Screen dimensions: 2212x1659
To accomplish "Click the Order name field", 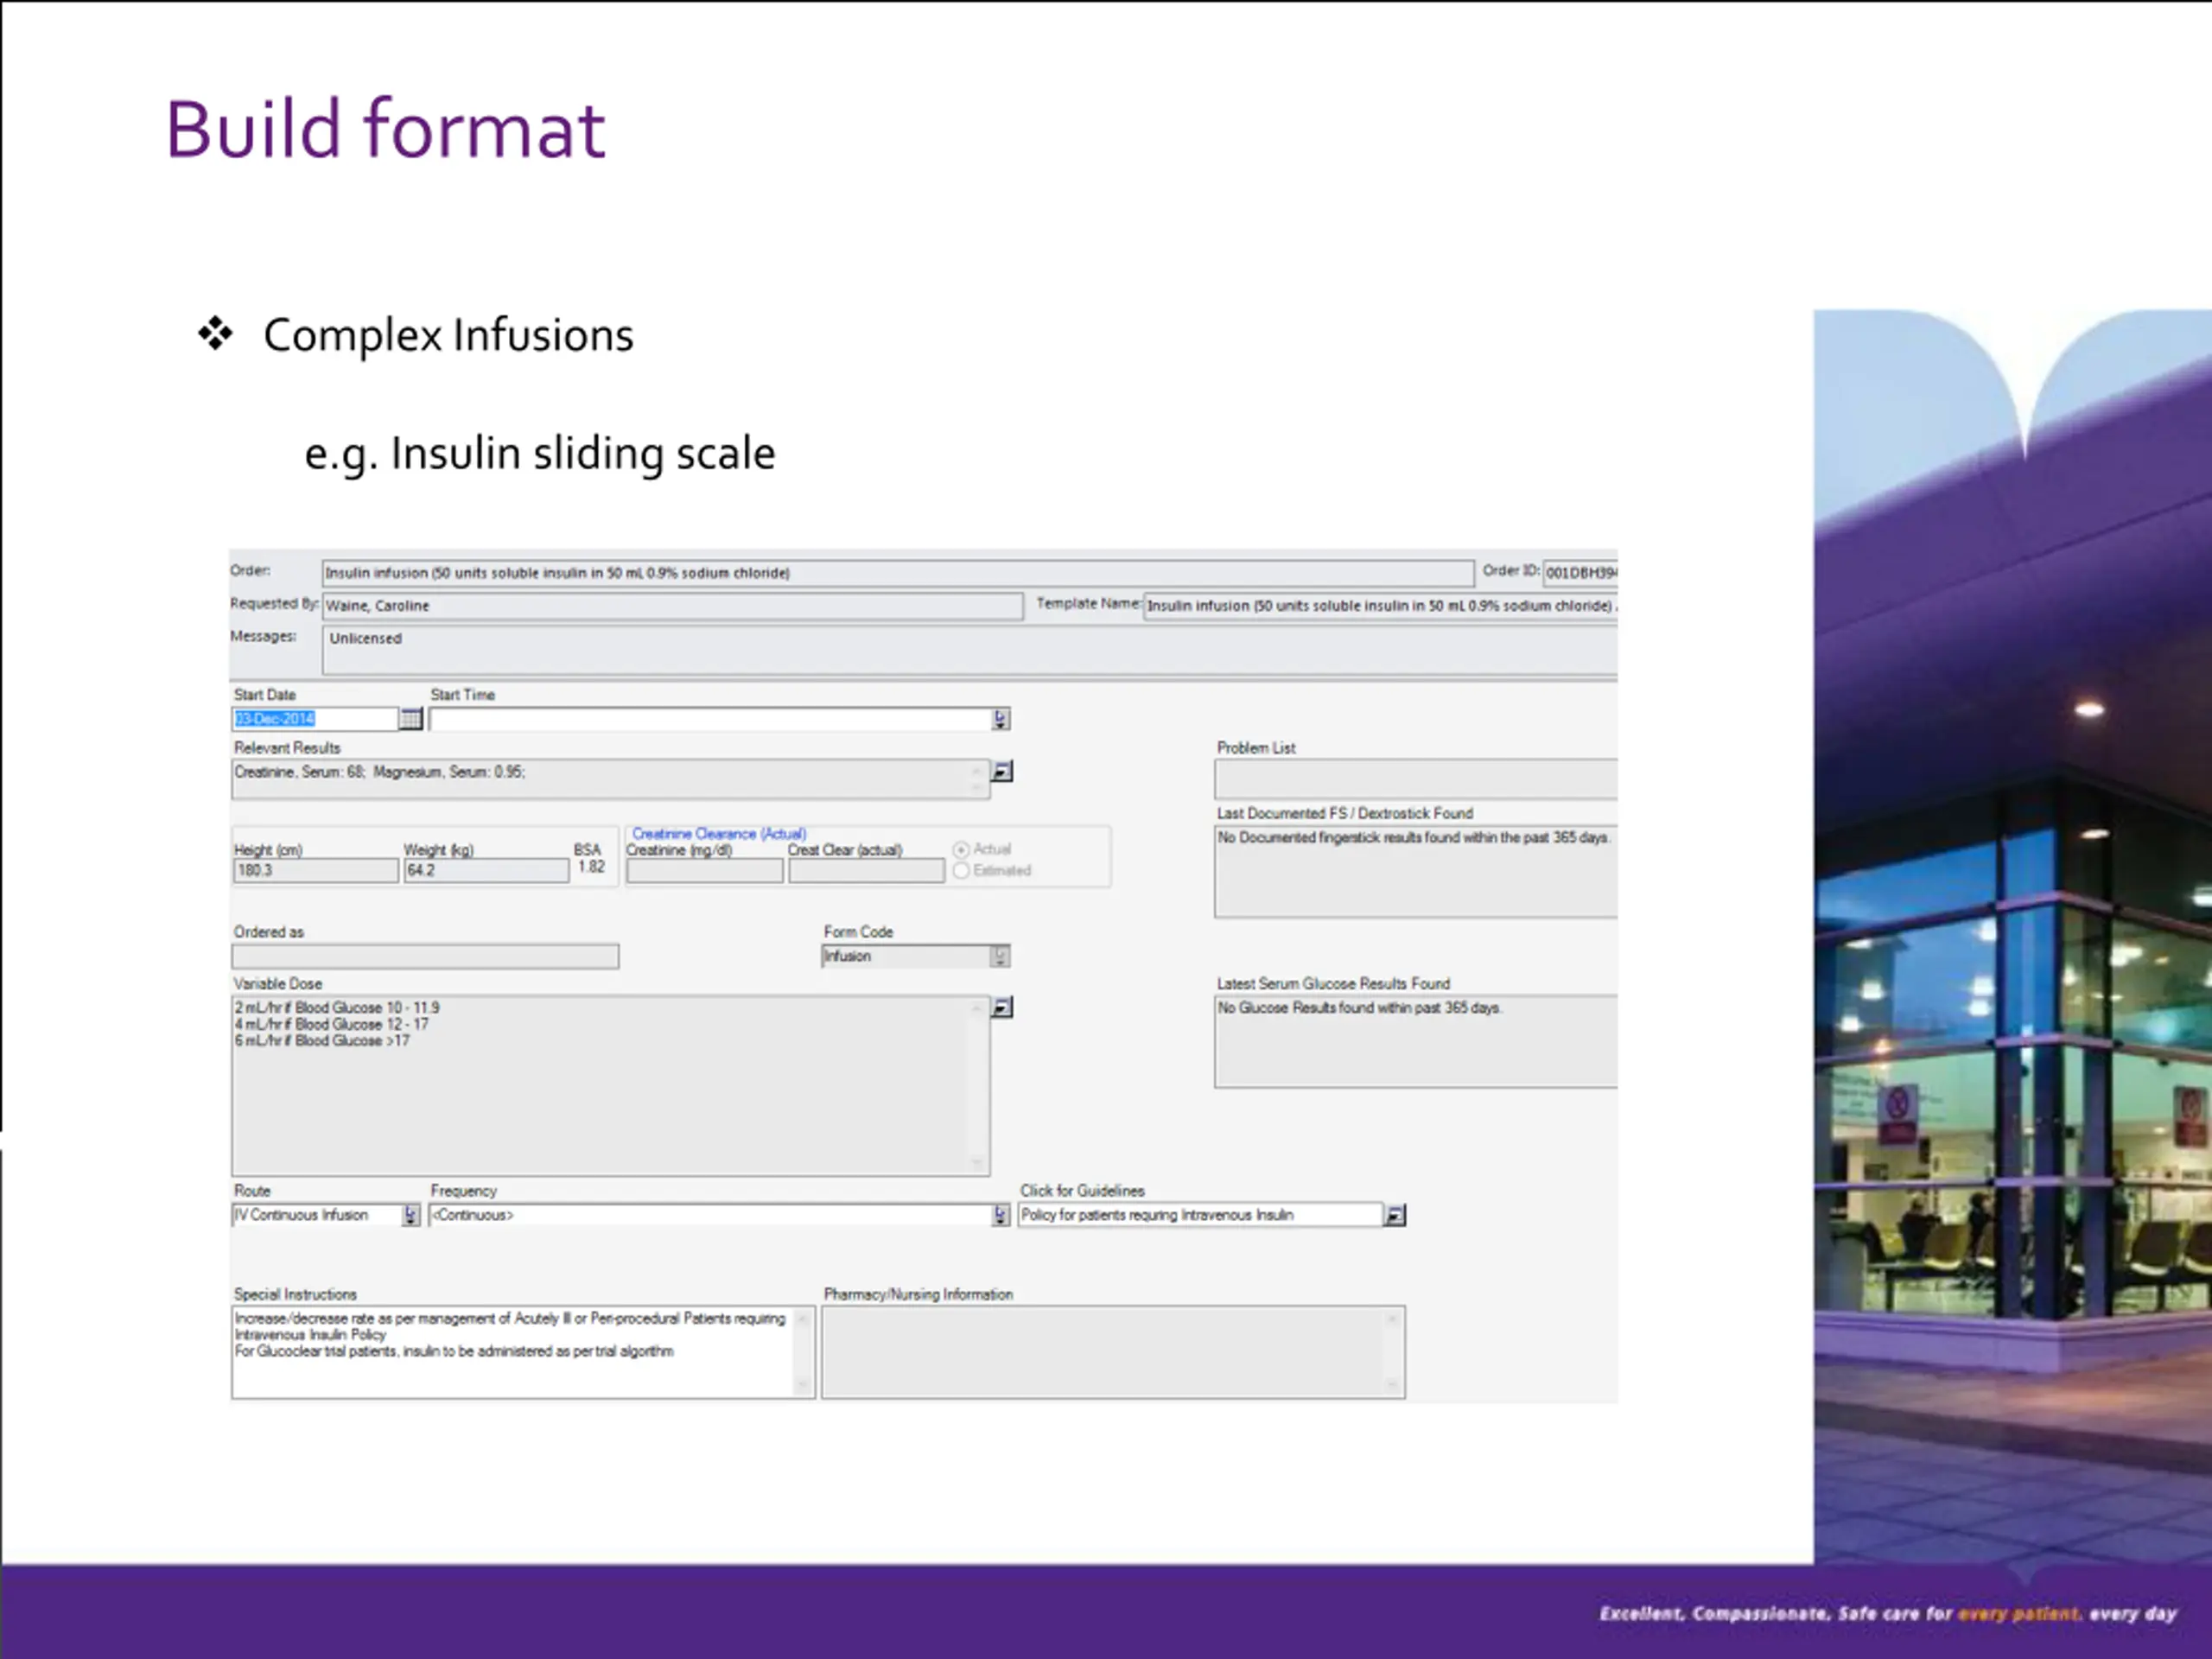I will (x=898, y=573).
